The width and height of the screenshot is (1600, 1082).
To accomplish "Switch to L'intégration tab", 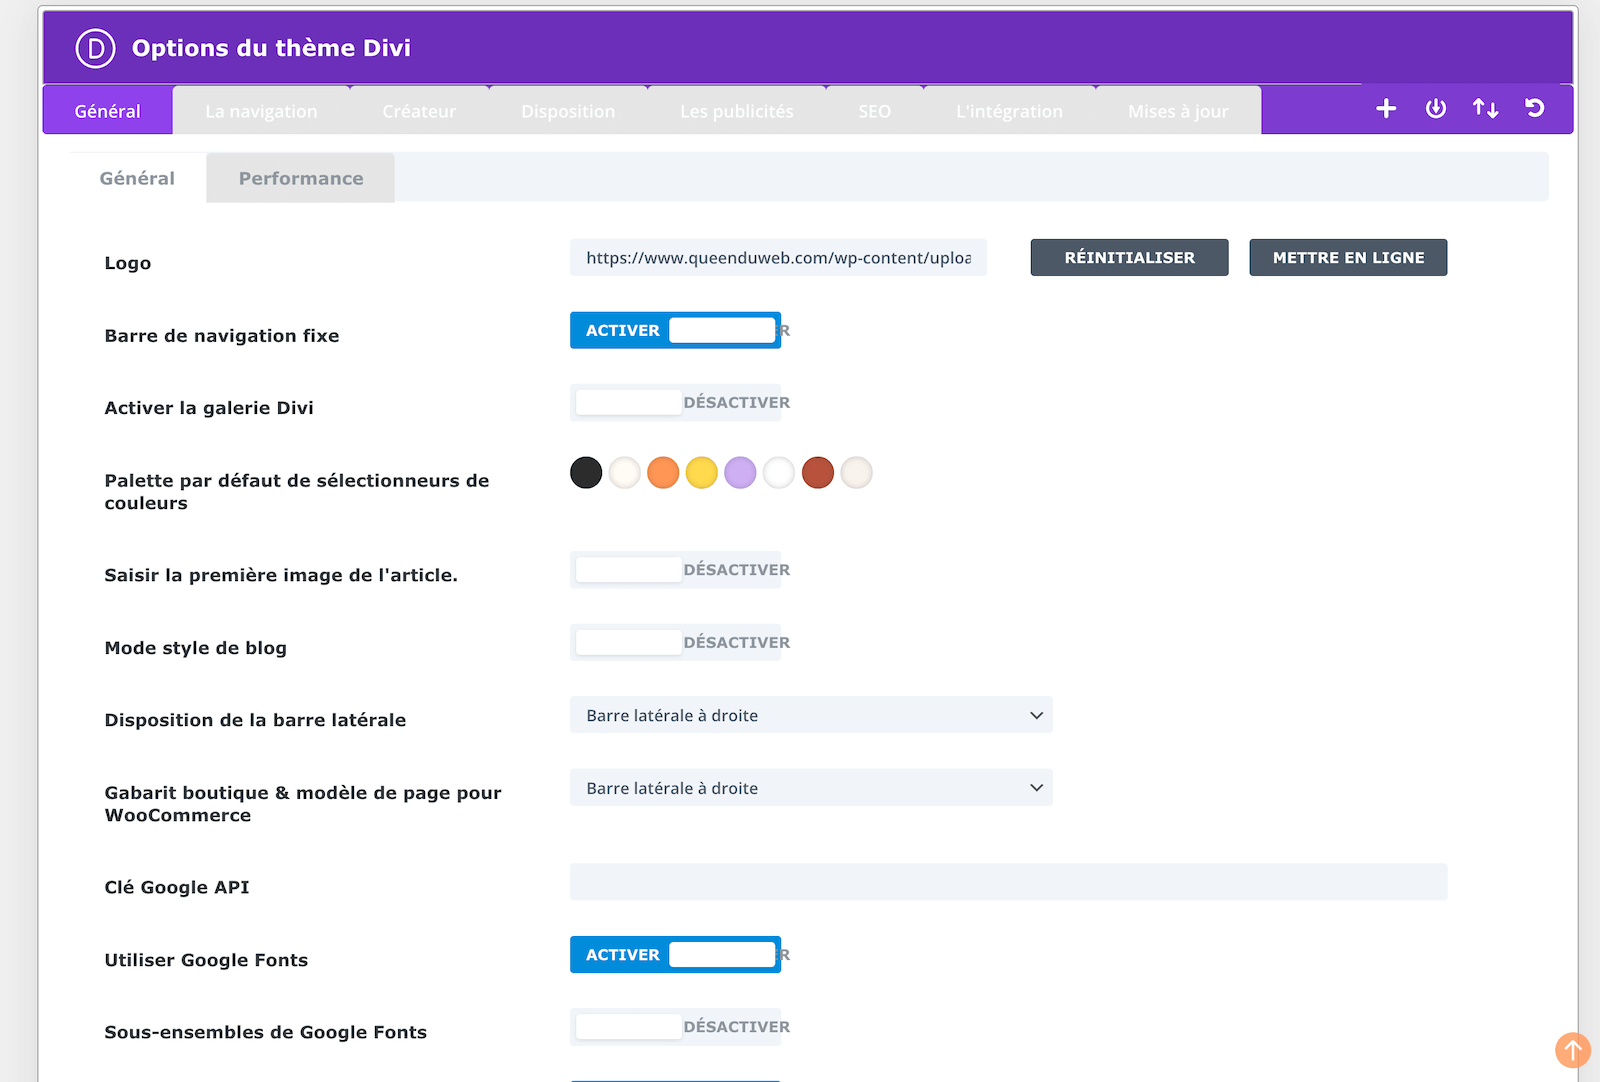I will [x=1010, y=110].
